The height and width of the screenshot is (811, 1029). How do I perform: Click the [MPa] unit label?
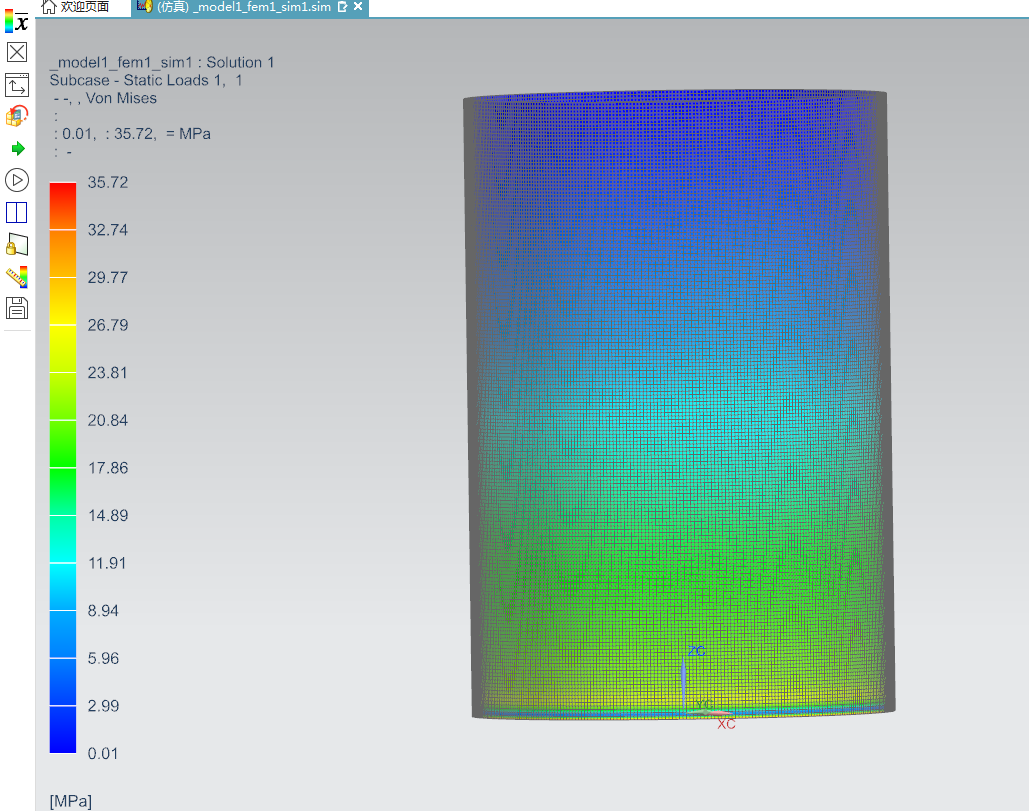coord(71,801)
